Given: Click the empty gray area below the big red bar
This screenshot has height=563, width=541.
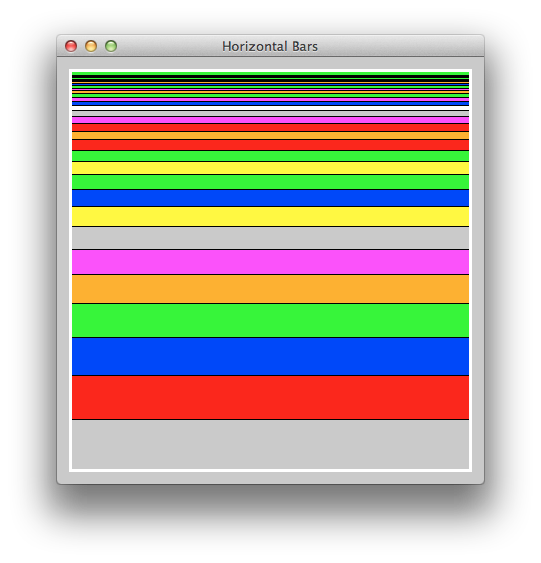Looking at the screenshot, I should (x=270, y=444).
